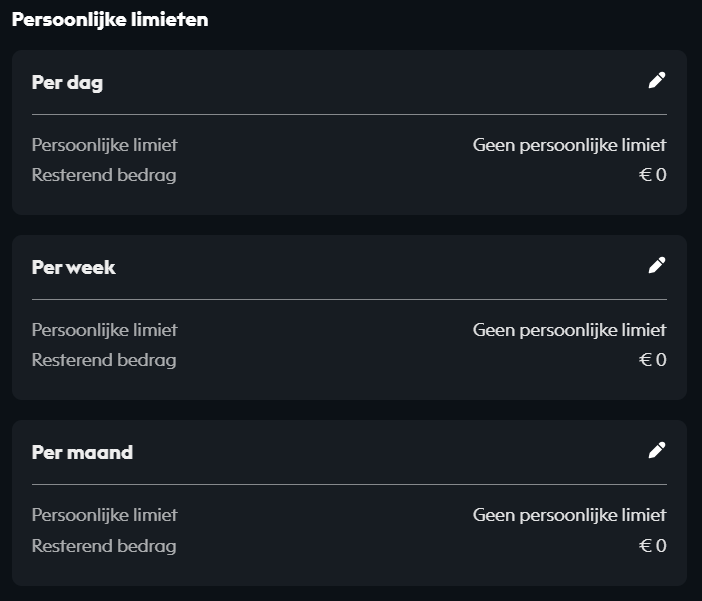
Task: Click the Persoonlijke limiet label under Per maand
Action: click(x=104, y=515)
